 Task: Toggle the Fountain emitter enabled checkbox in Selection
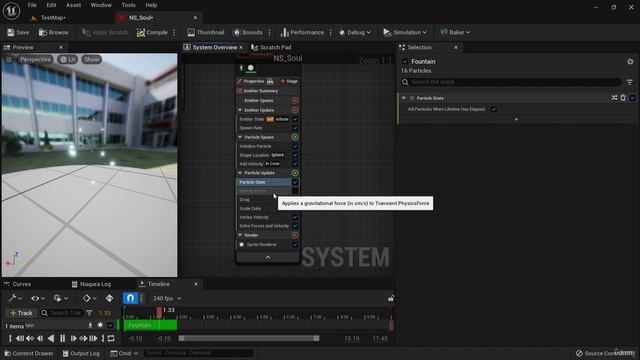(405, 62)
